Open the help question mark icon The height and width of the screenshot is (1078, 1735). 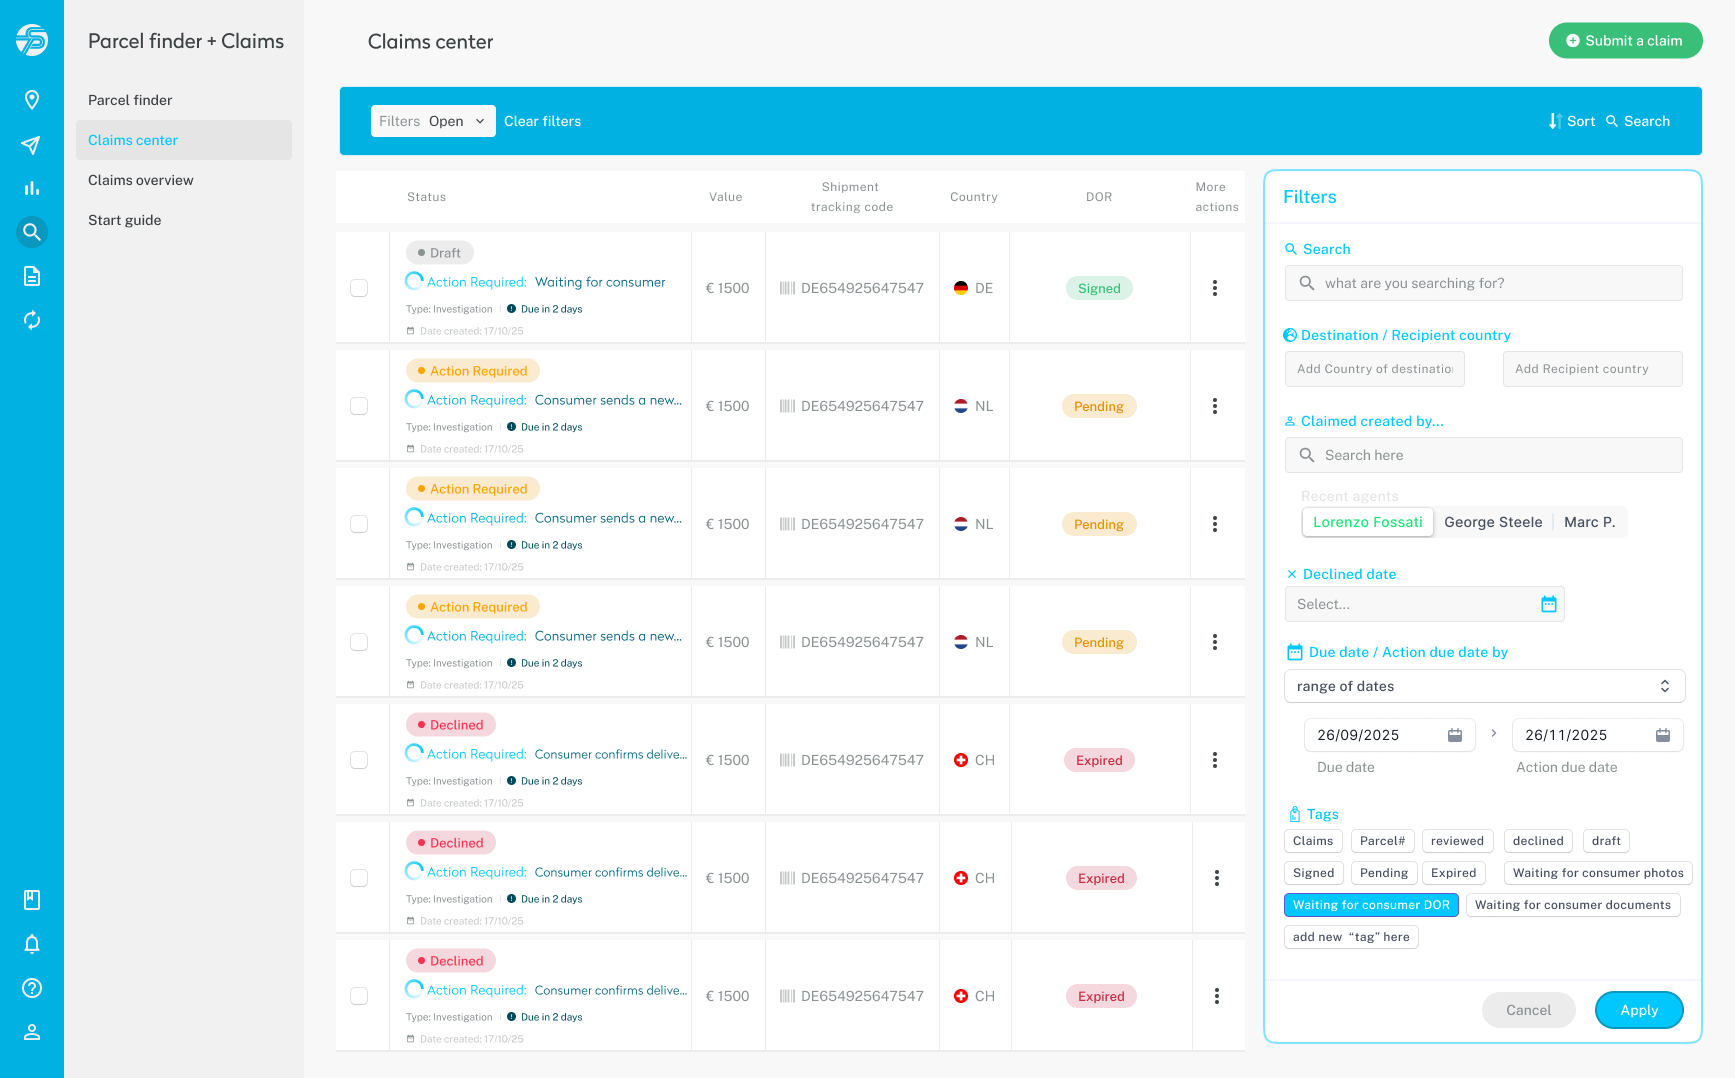(32, 988)
